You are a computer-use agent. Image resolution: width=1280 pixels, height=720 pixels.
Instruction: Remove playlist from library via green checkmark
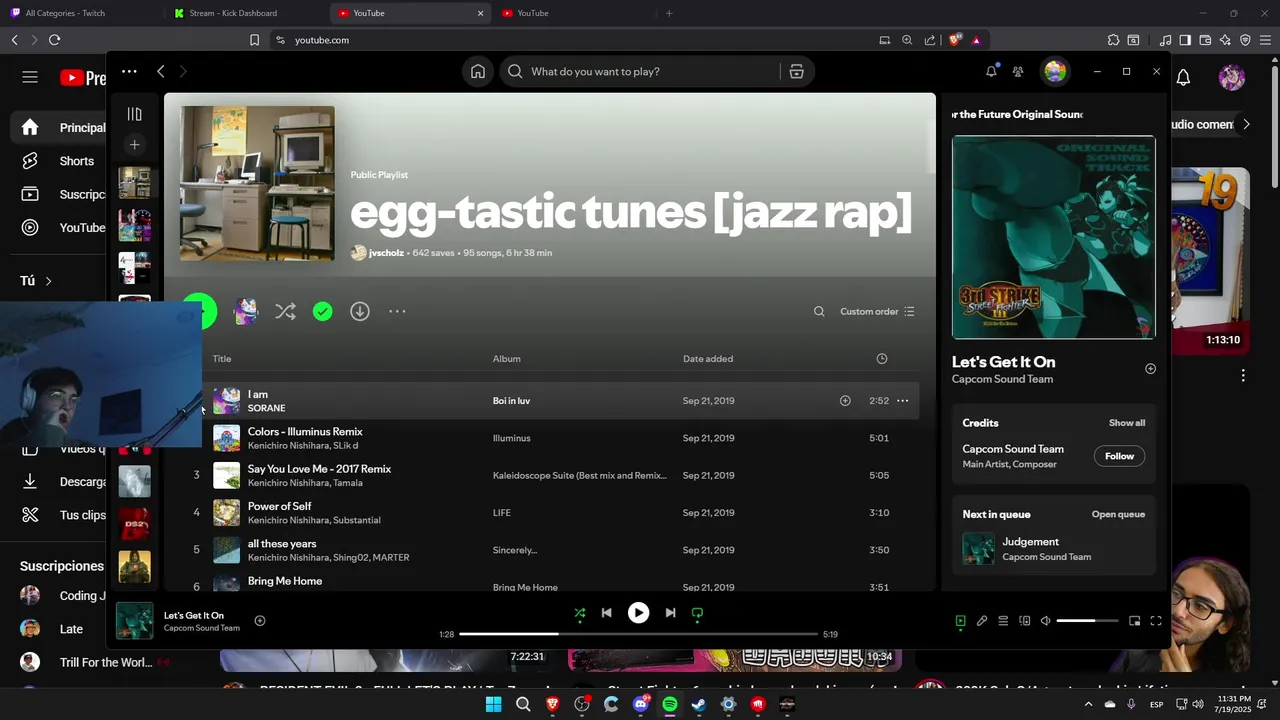click(x=322, y=311)
